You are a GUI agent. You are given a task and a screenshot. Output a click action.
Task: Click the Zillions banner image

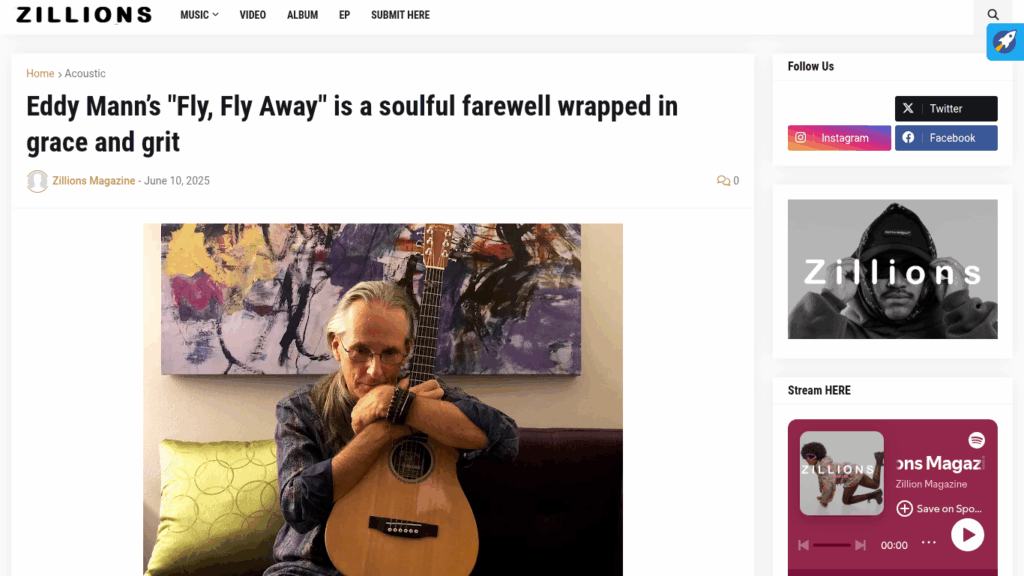pyautogui.click(x=892, y=269)
